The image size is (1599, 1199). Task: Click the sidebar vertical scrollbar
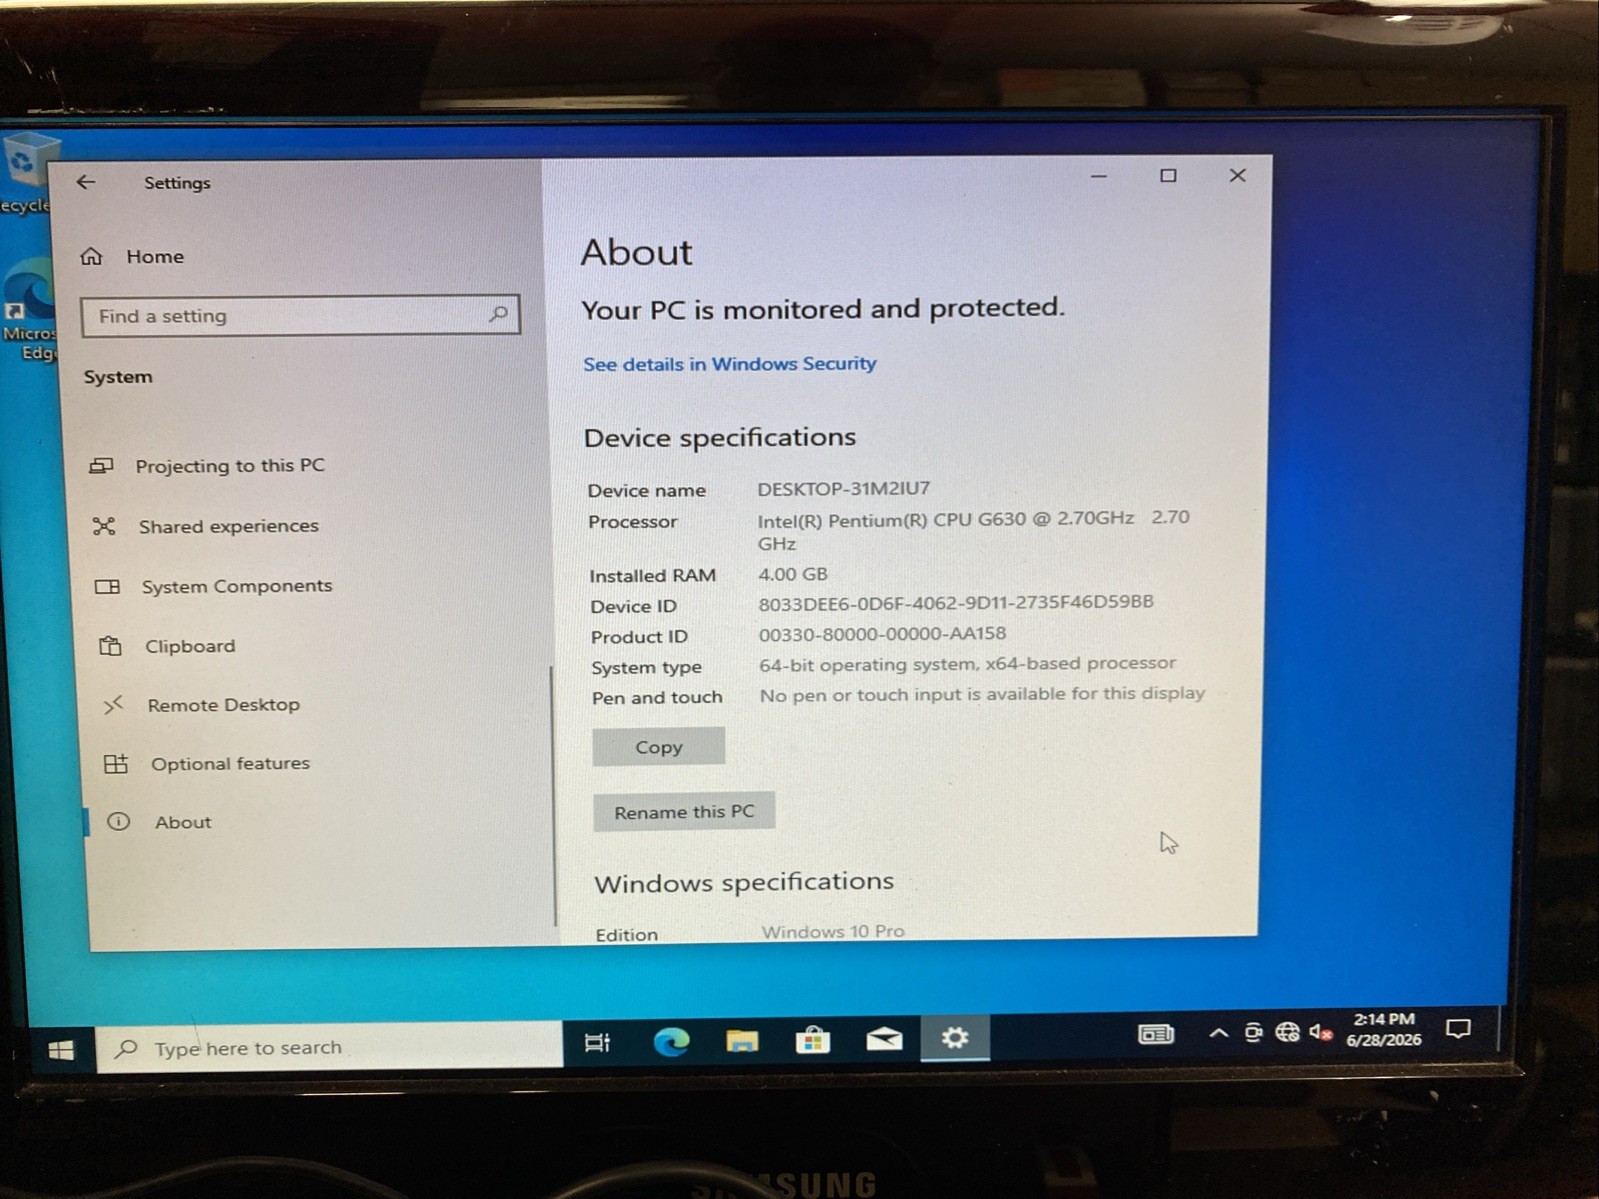(552, 795)
